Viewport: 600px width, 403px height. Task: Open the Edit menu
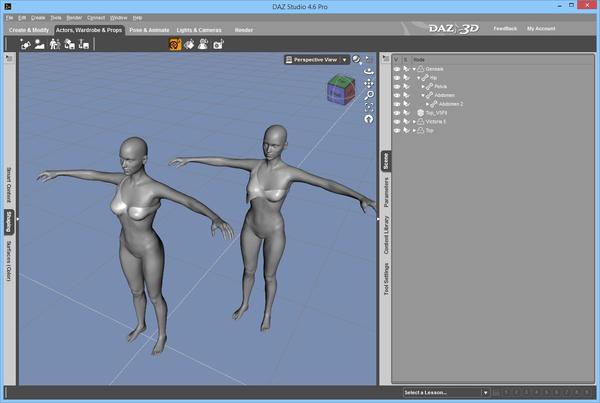point(22,18)
